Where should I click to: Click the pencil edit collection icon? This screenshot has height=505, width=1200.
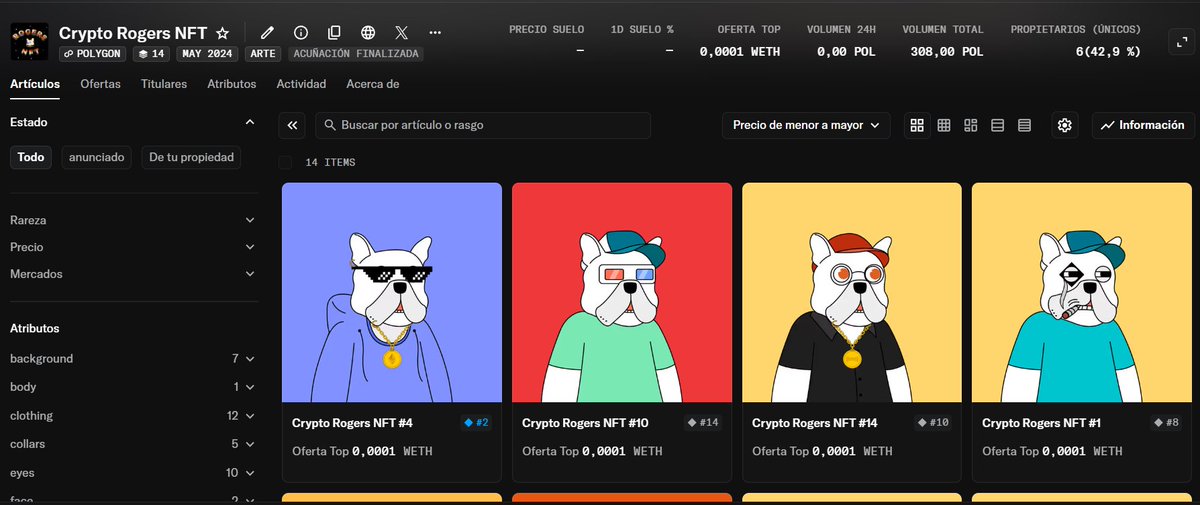(x=267, y=33)
